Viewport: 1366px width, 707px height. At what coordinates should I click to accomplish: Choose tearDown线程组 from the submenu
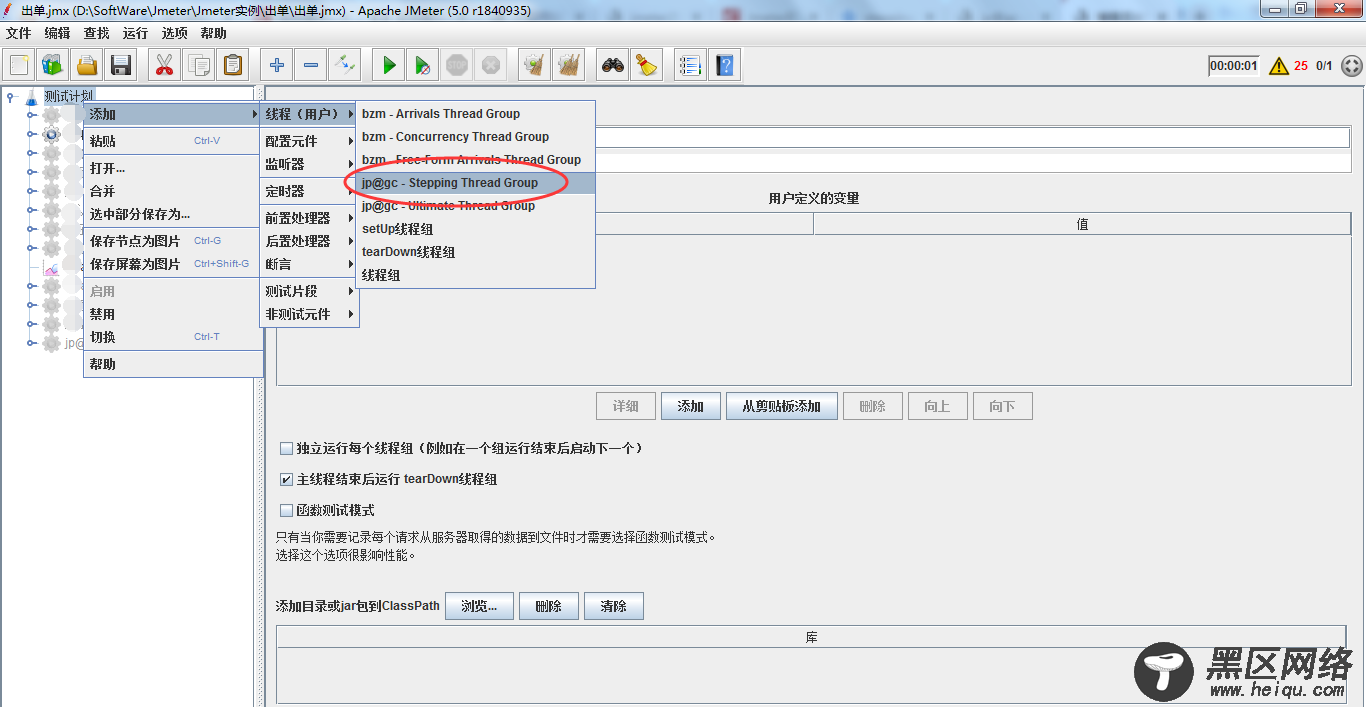[x=476, y=252]
